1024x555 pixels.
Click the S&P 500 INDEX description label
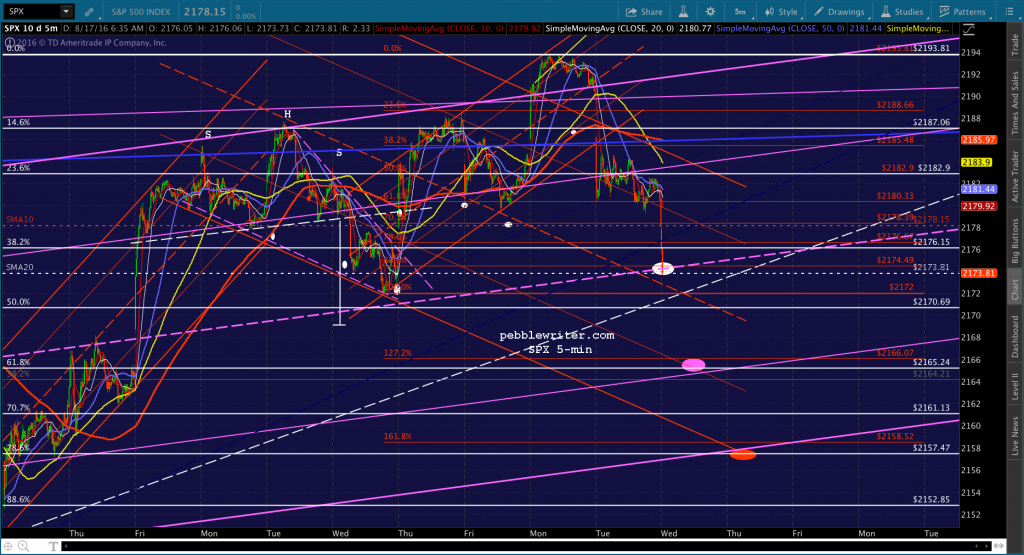pyautogui.click(x=140, y=12)
